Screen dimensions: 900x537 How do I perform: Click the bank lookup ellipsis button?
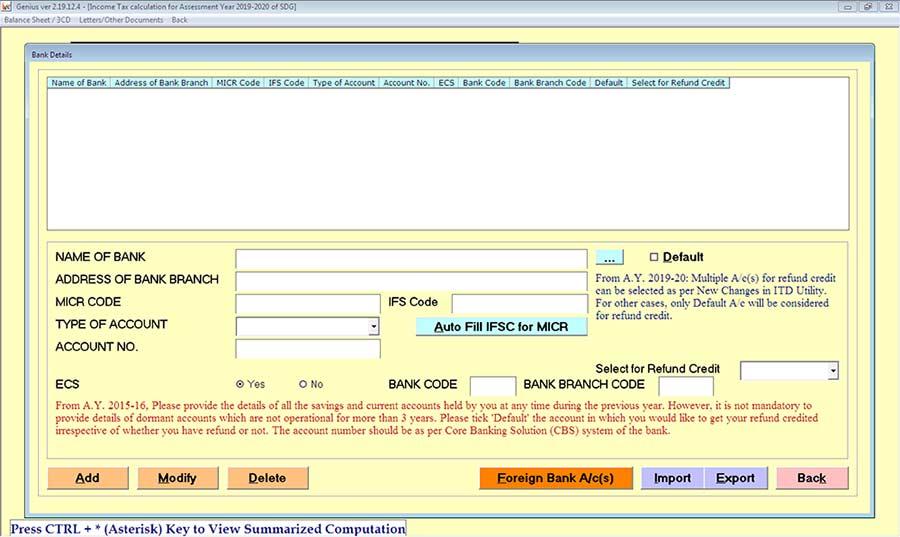tap(609, 258)
